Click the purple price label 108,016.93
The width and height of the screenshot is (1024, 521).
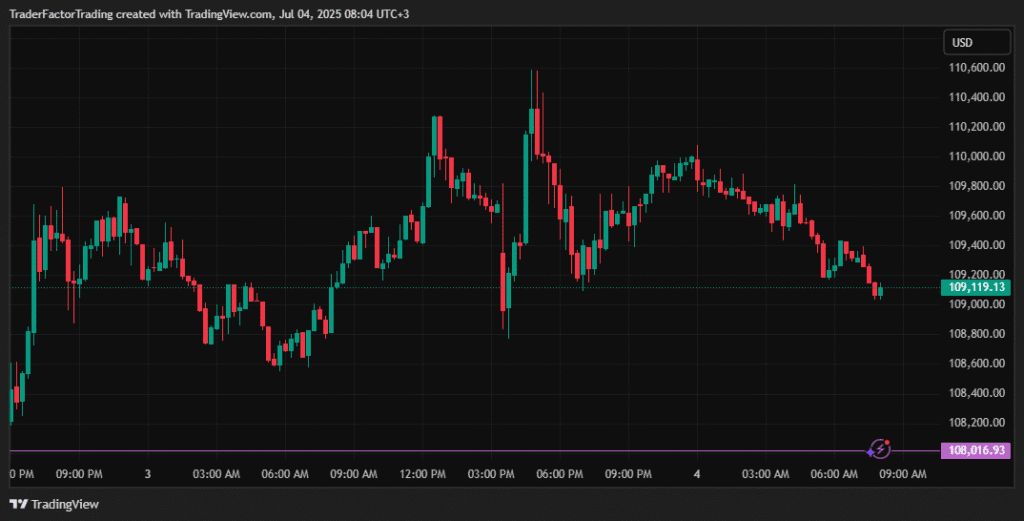[976, 450]
